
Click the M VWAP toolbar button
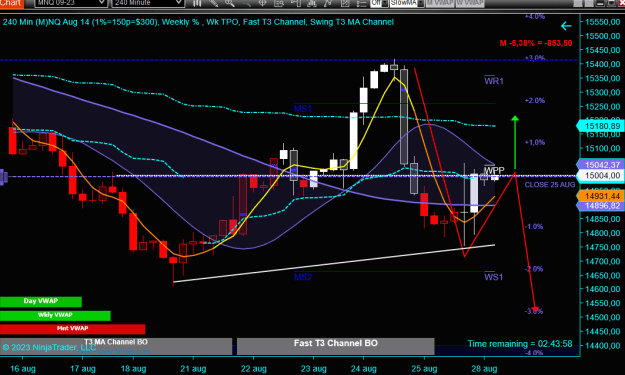coord(440,3)
